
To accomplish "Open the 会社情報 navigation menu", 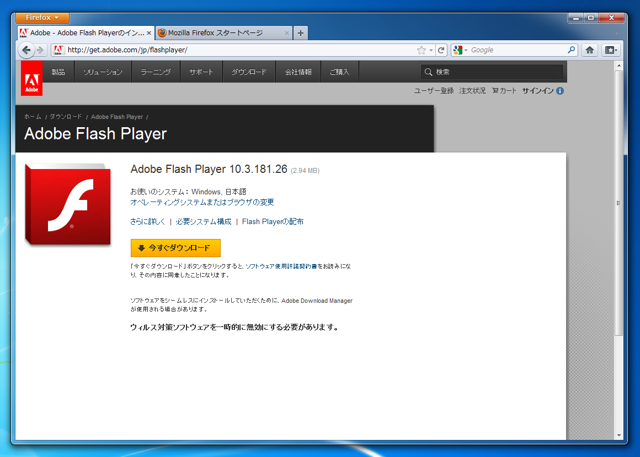I will (298, 72).
